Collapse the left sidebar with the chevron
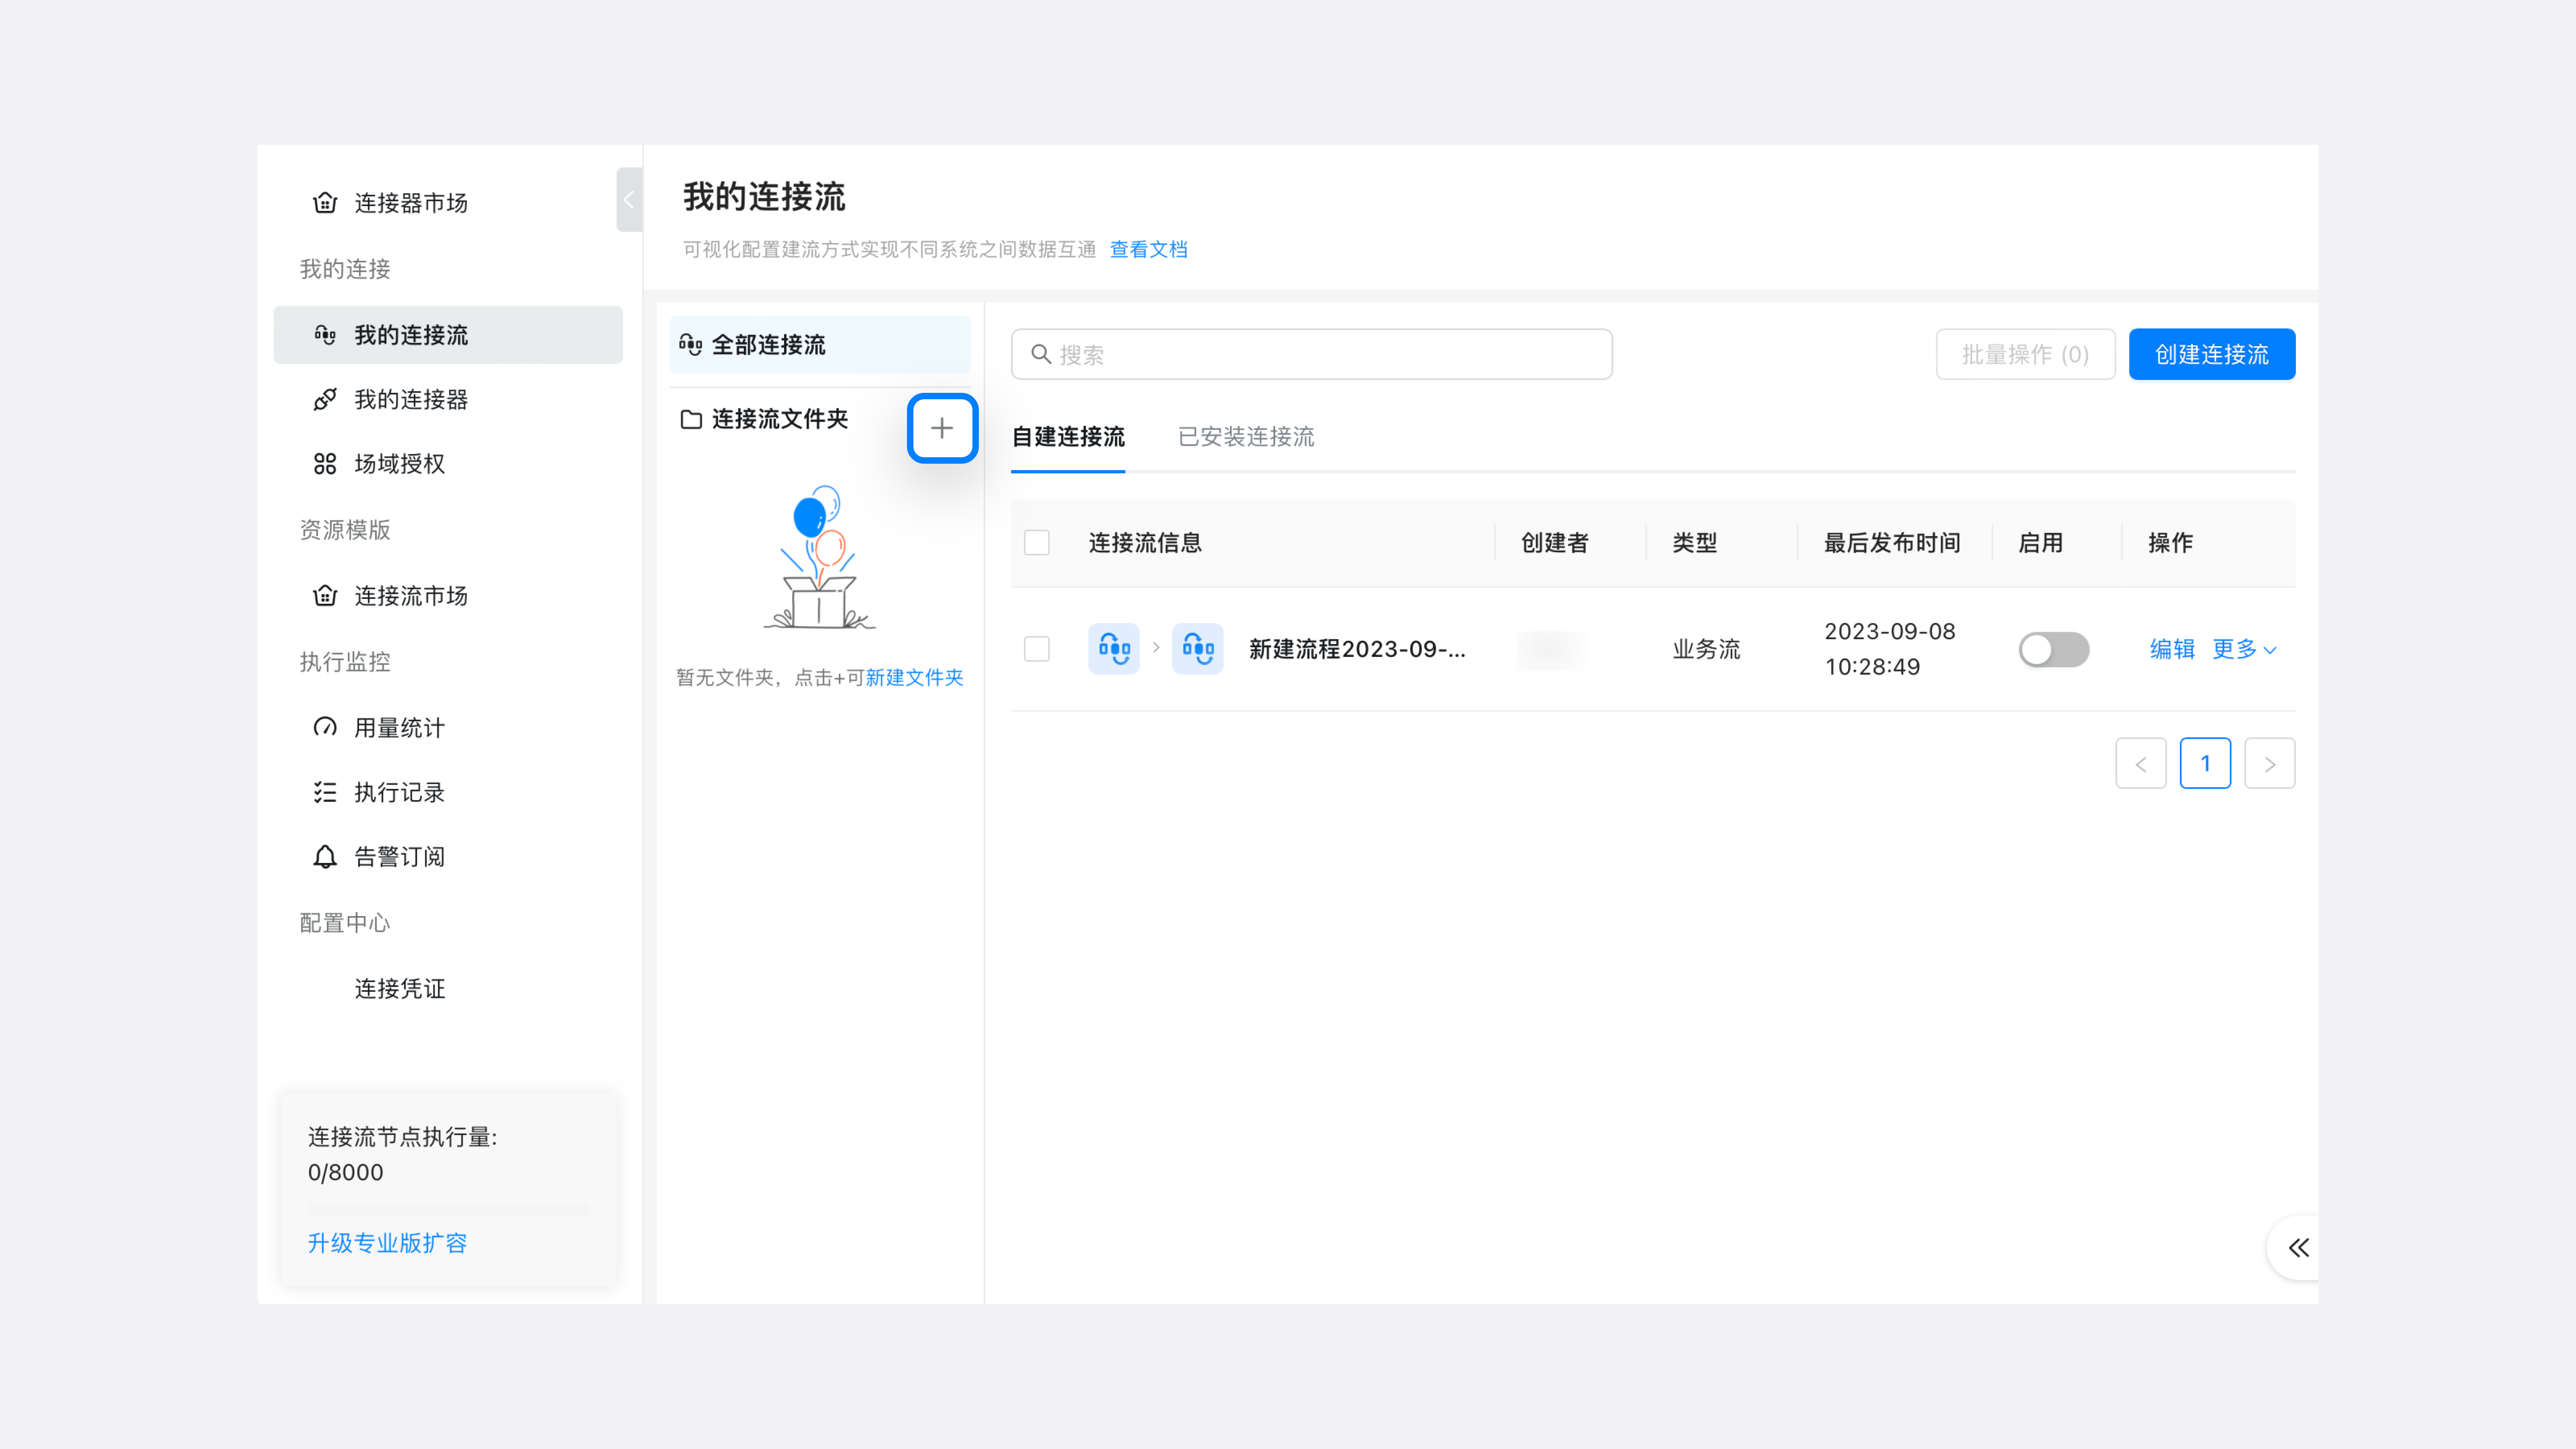 [628, 199]
